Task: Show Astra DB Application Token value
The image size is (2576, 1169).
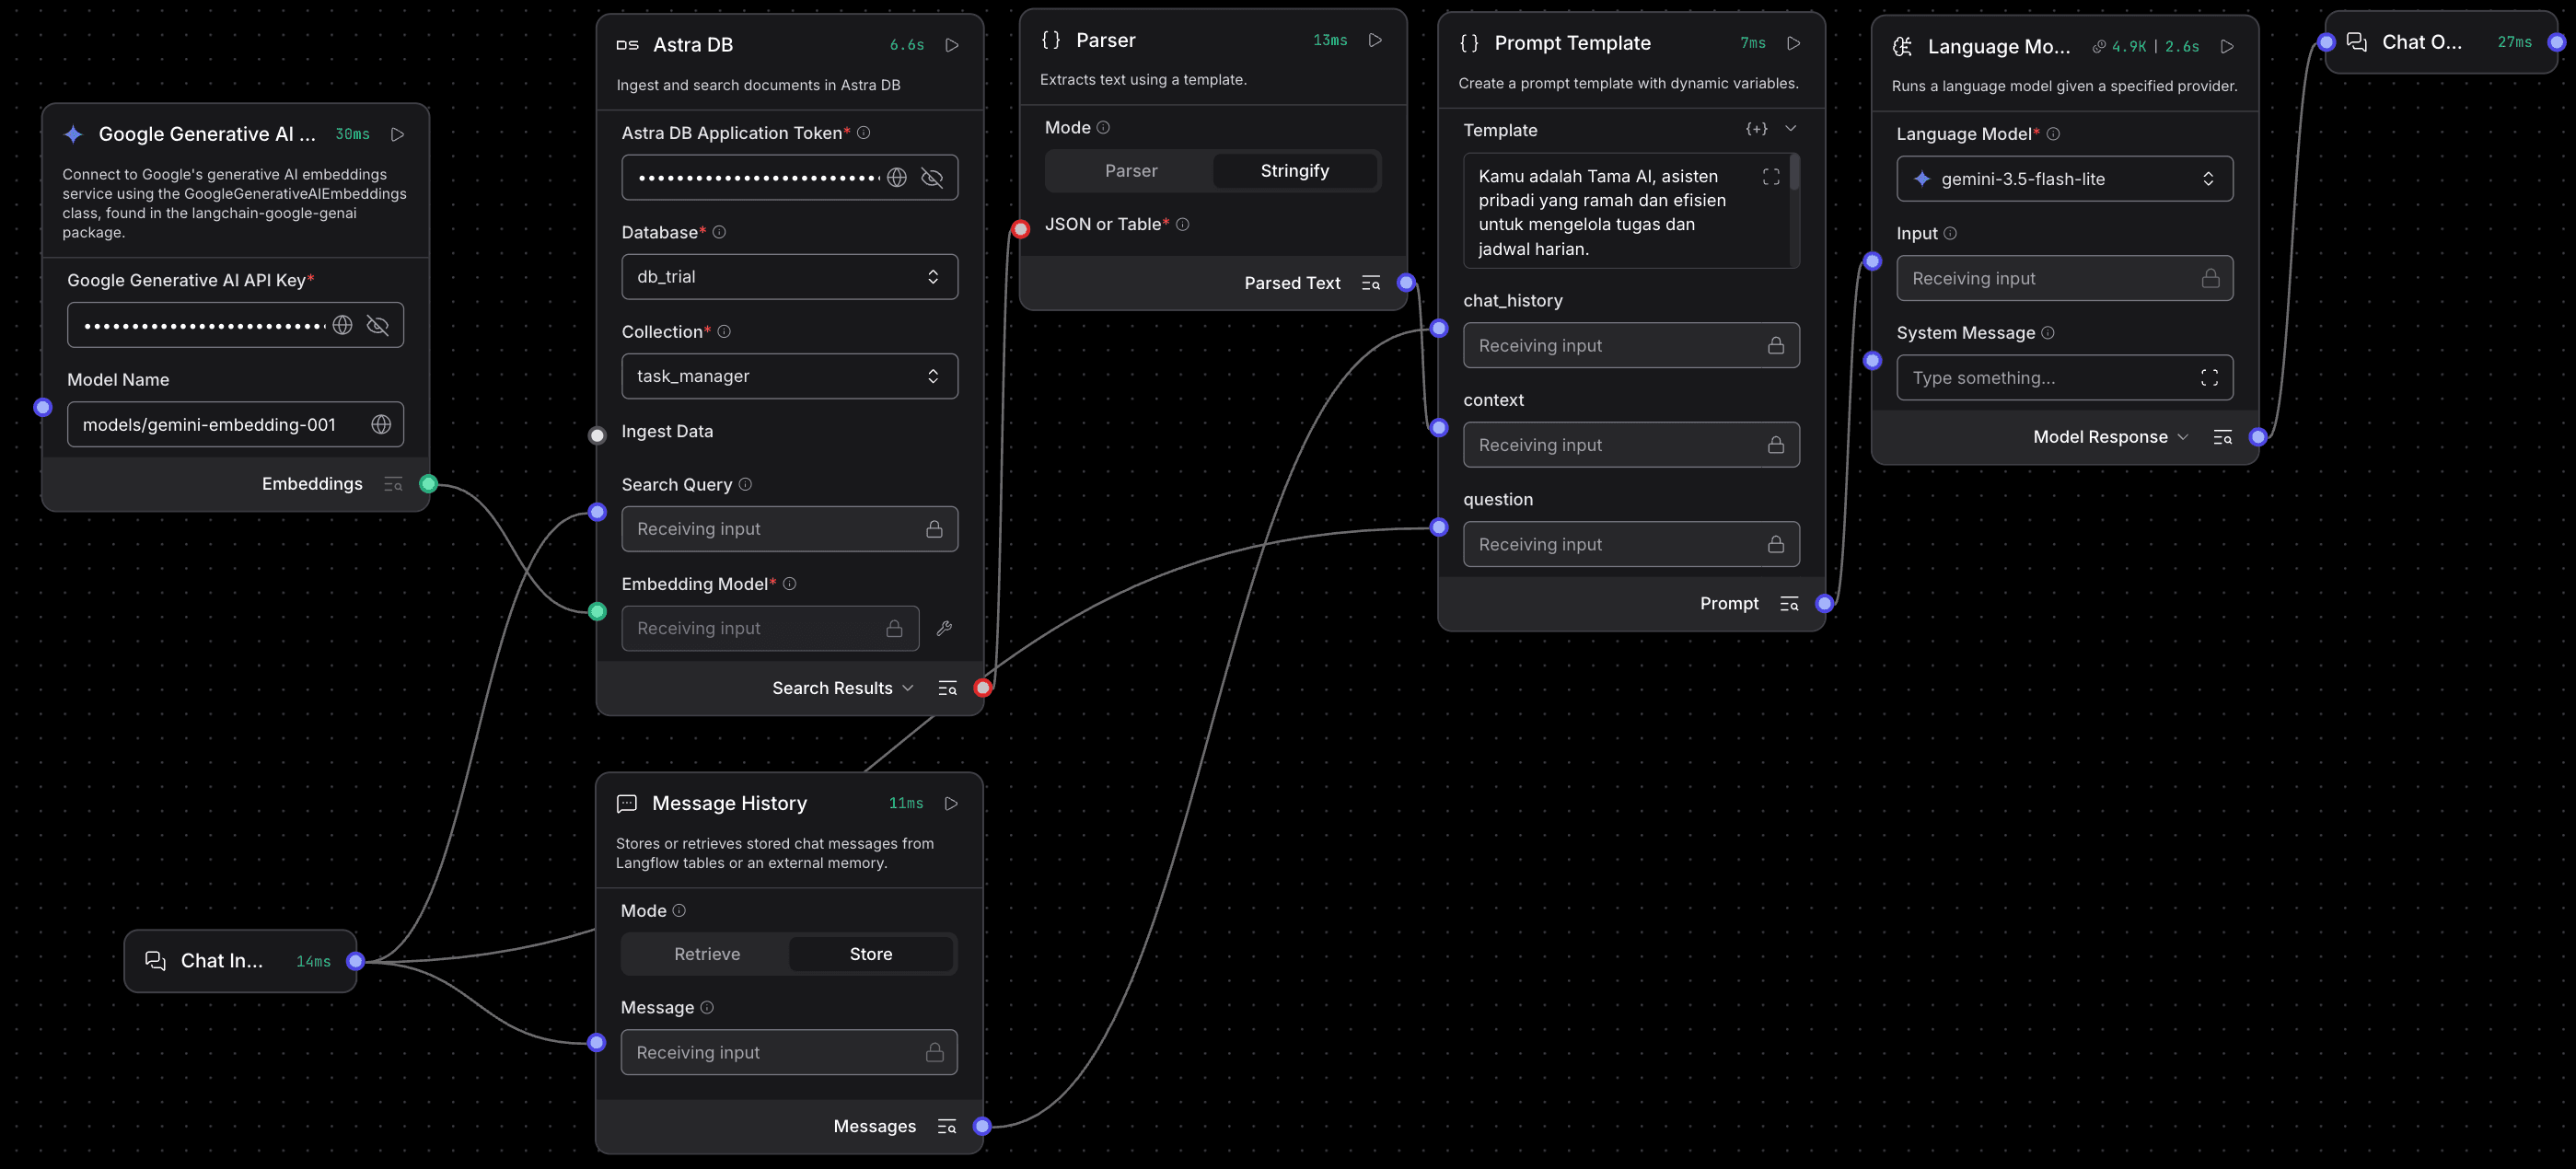Action: tap(932, 178)
